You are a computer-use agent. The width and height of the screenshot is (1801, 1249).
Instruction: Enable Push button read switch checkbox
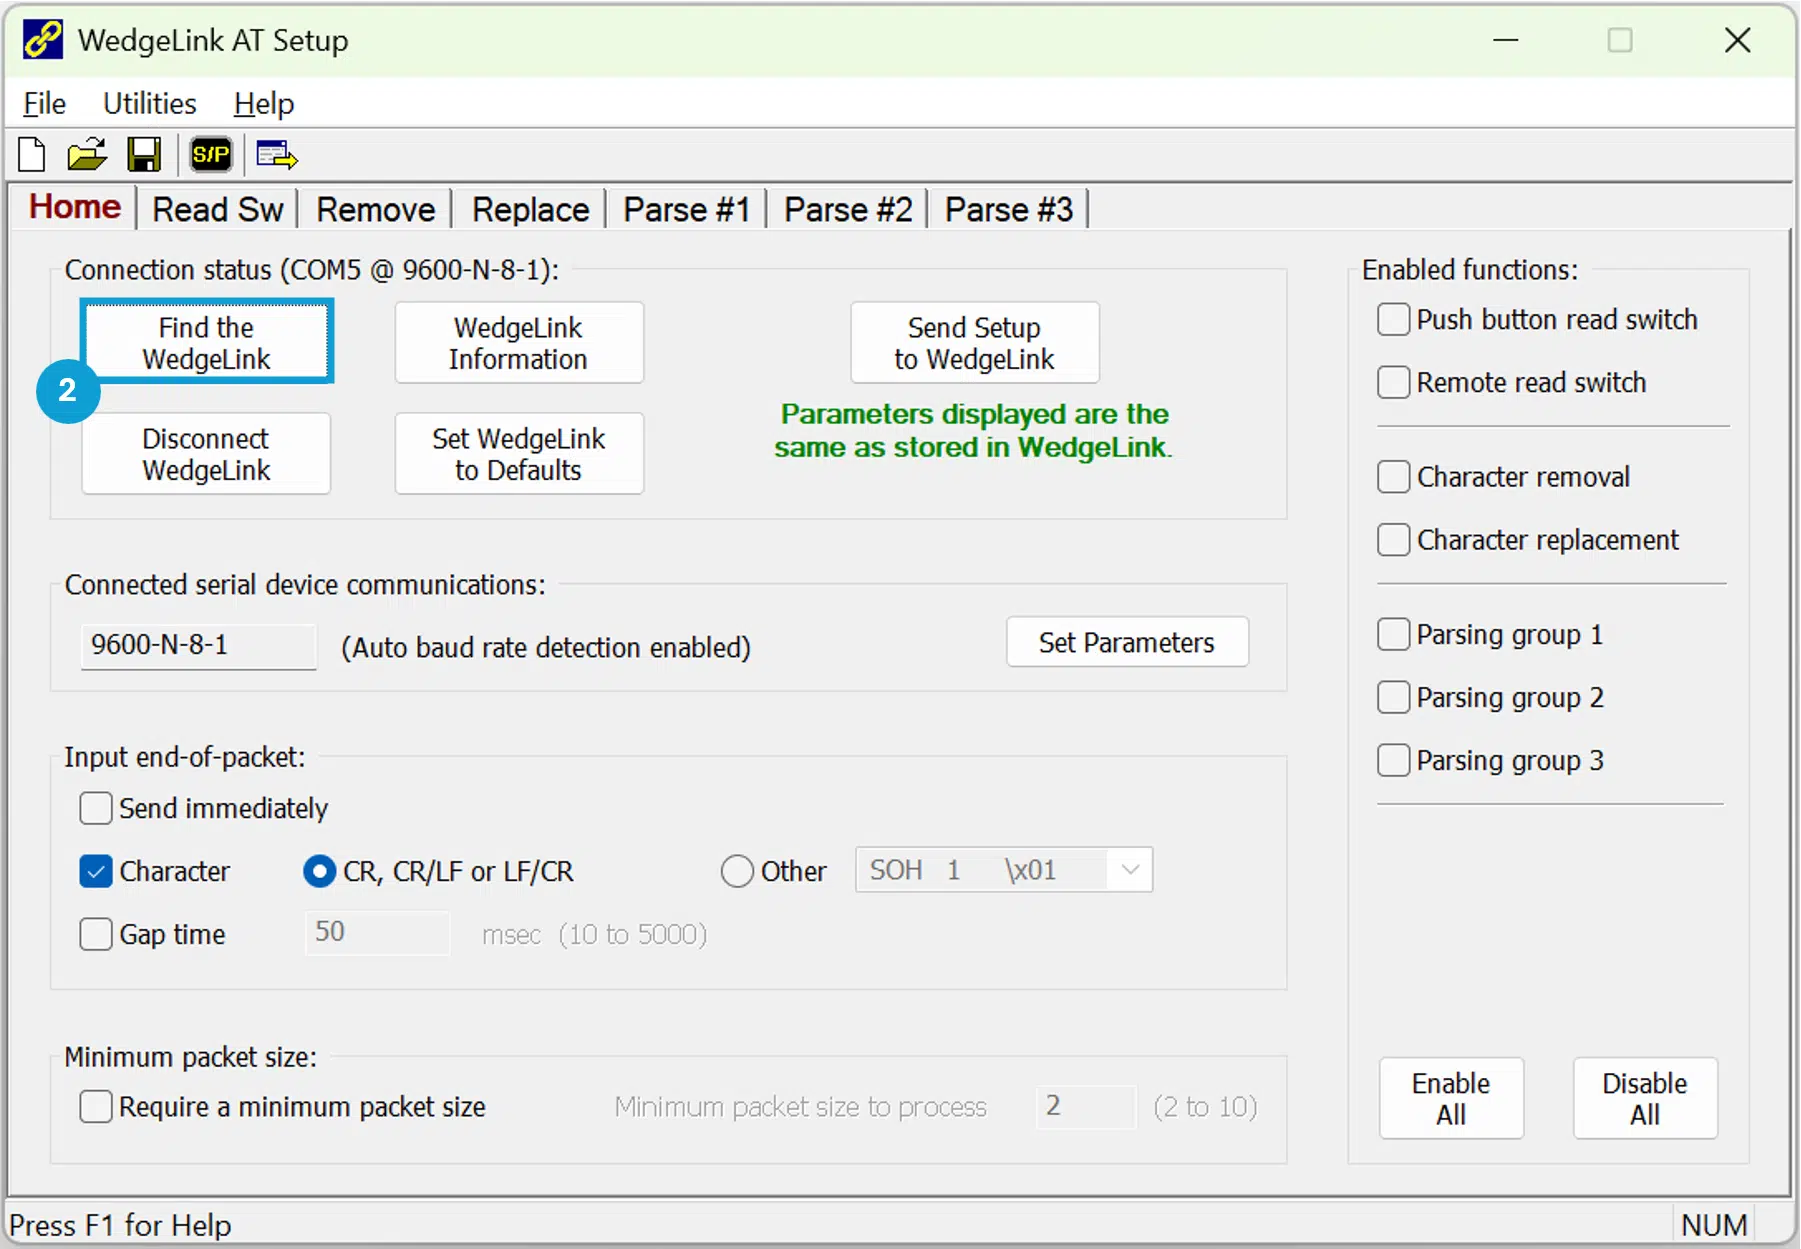click(x=1394, y=320)
